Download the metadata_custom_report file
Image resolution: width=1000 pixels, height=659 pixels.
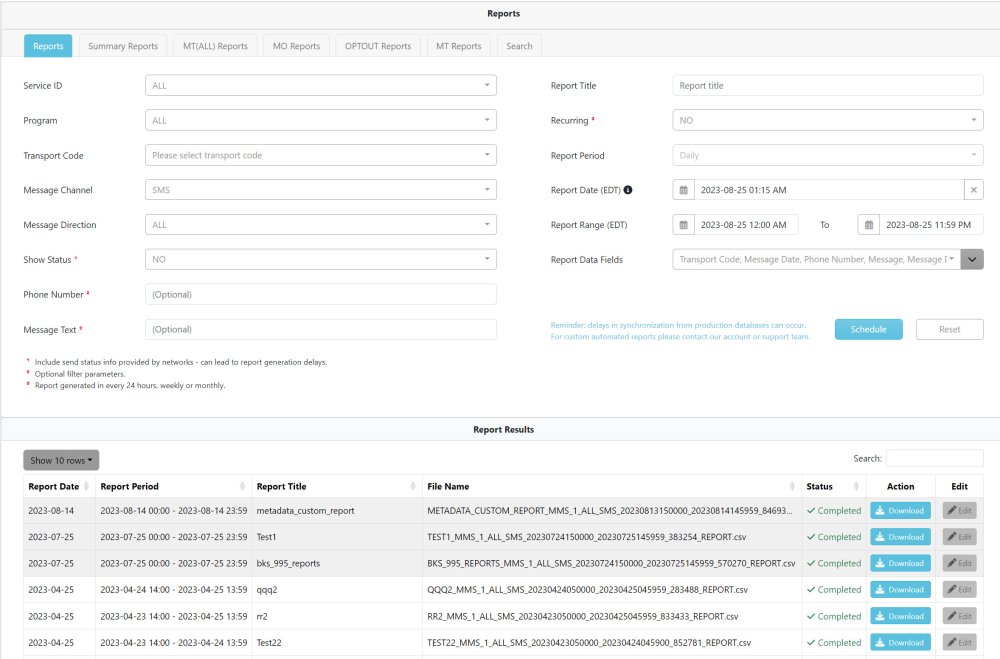pyautogui.click(x=900, y=511)
